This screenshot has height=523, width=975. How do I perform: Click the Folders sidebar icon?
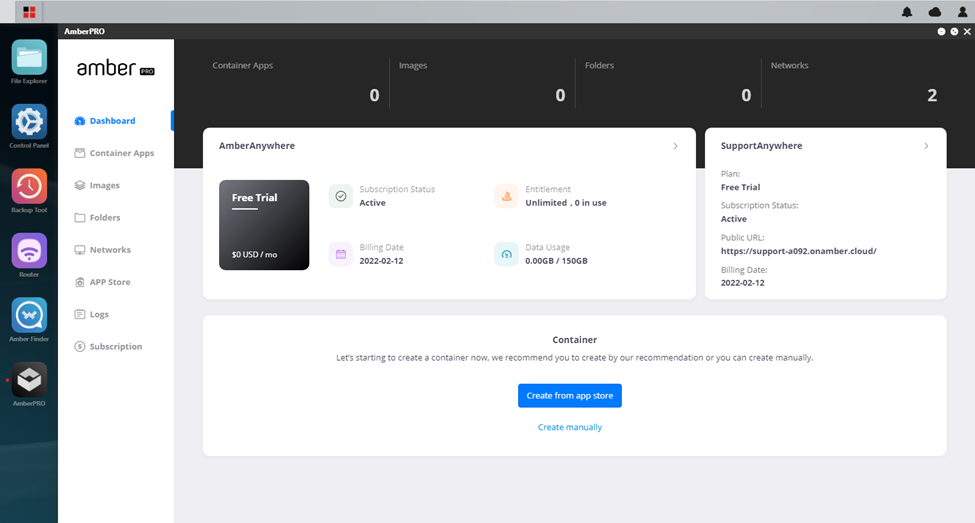pos(80,218)
